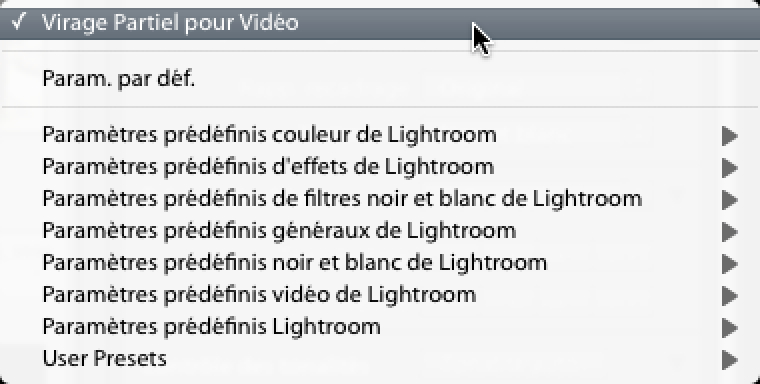Open Paramètres prédéfinis généraux de Lightroom
This screenshot has height=384, width=760.
[380, 231]
